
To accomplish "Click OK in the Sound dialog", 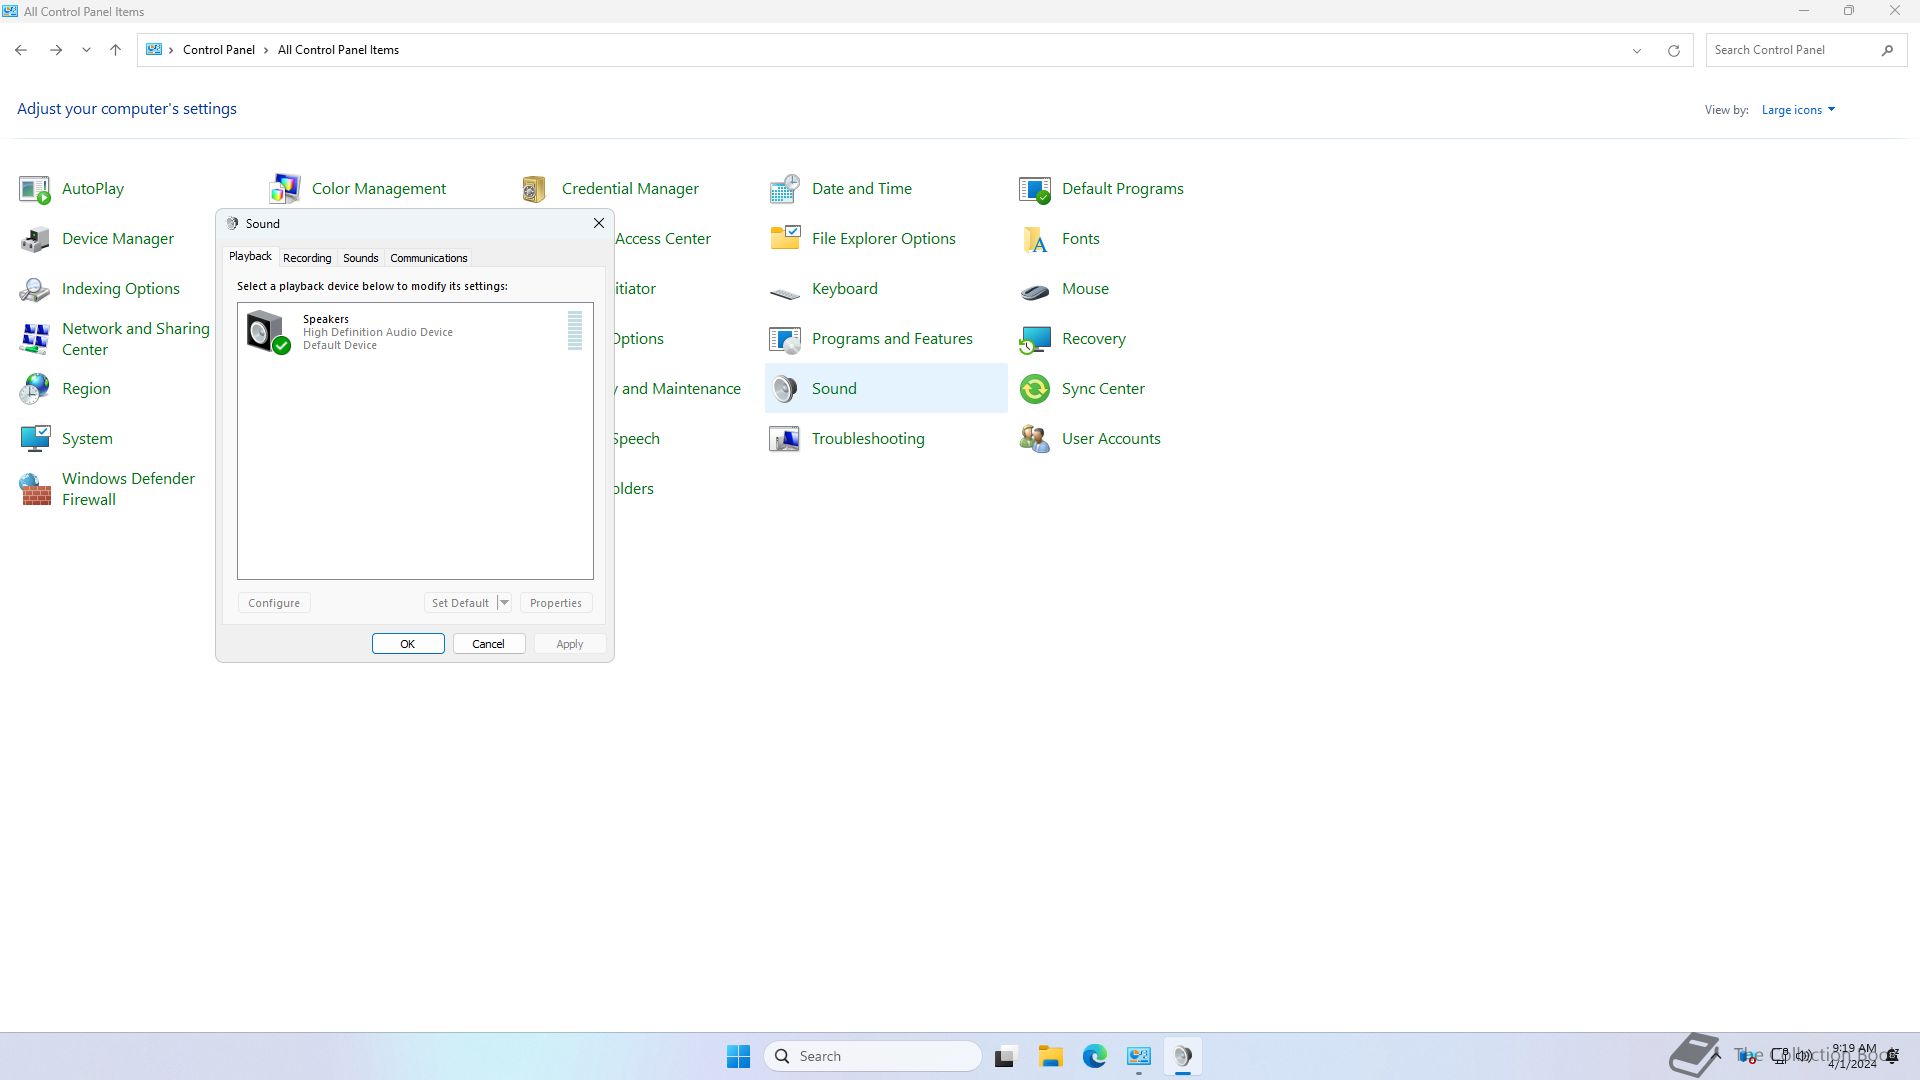I will pos(408,644).
